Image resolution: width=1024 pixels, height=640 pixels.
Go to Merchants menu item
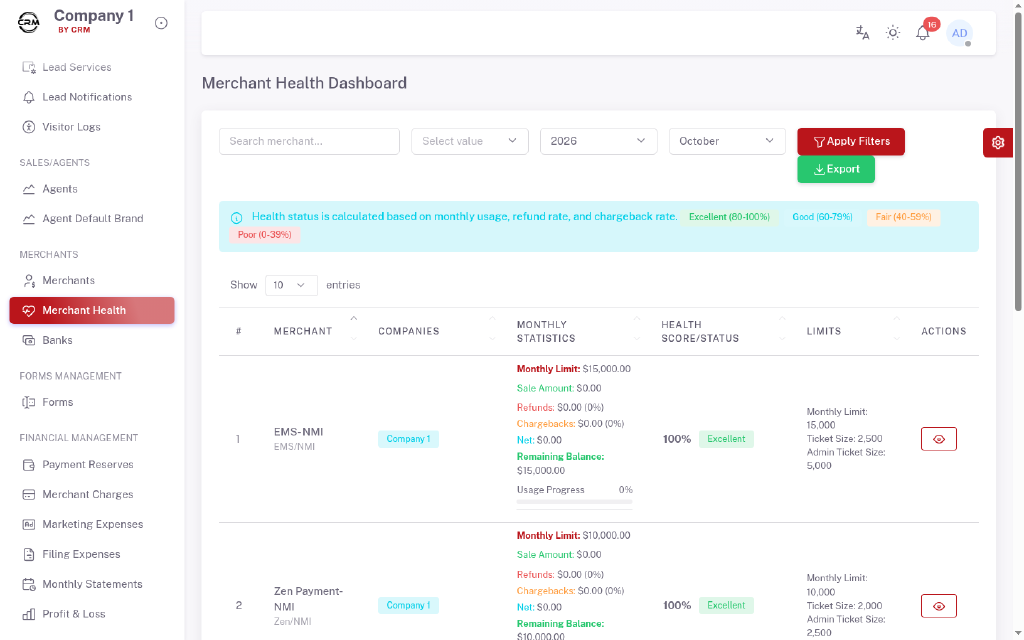click(x=92, y=281)
